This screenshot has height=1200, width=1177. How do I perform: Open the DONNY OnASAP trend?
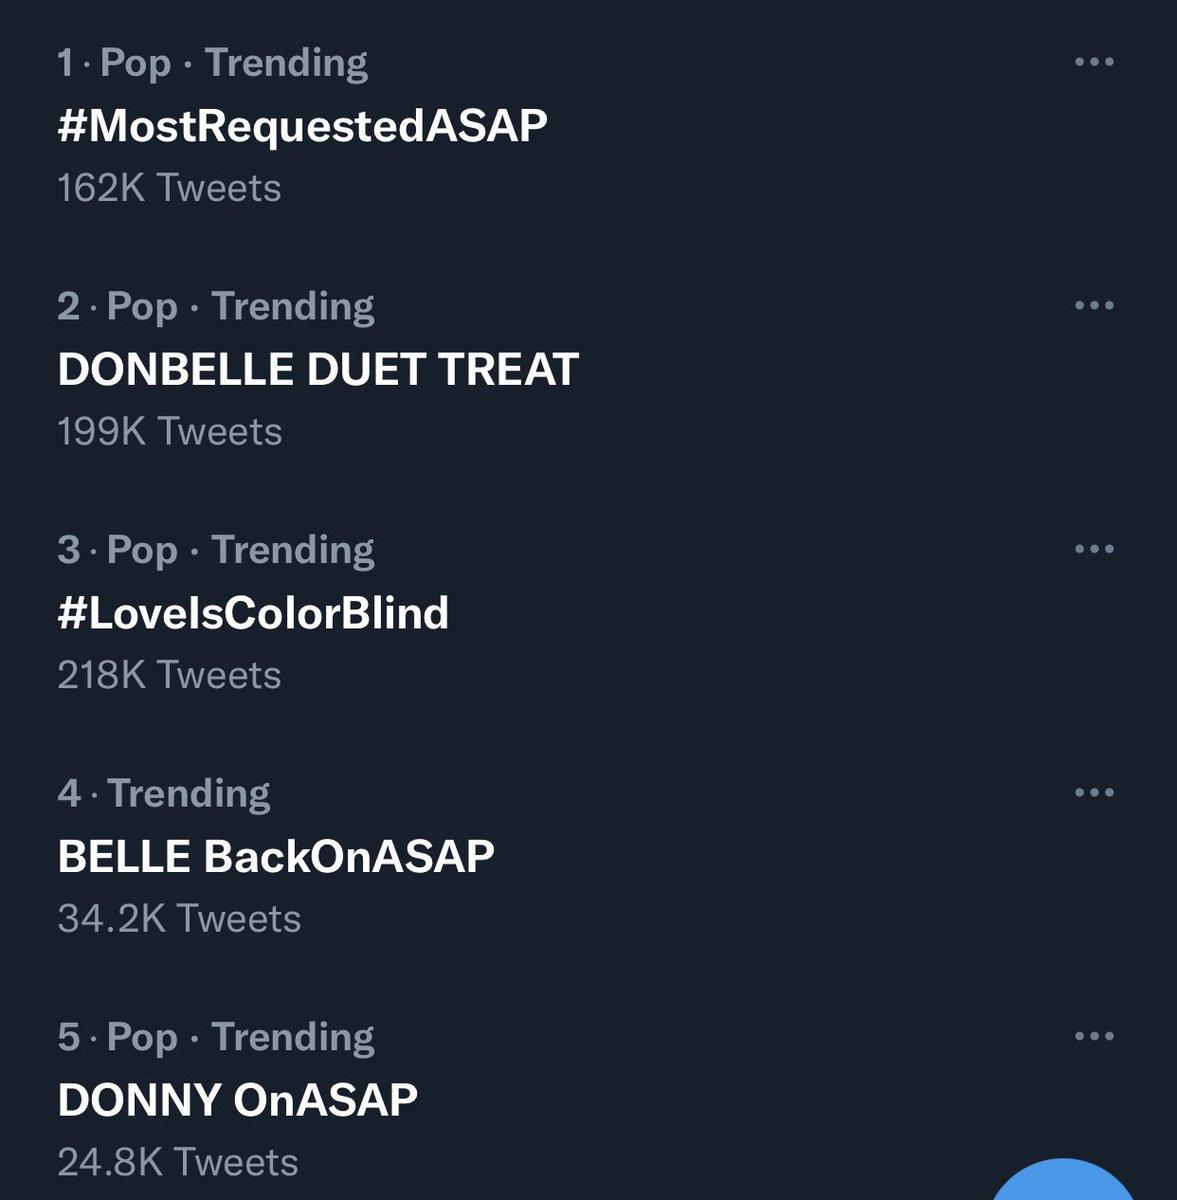click(x=237, y=1100)
